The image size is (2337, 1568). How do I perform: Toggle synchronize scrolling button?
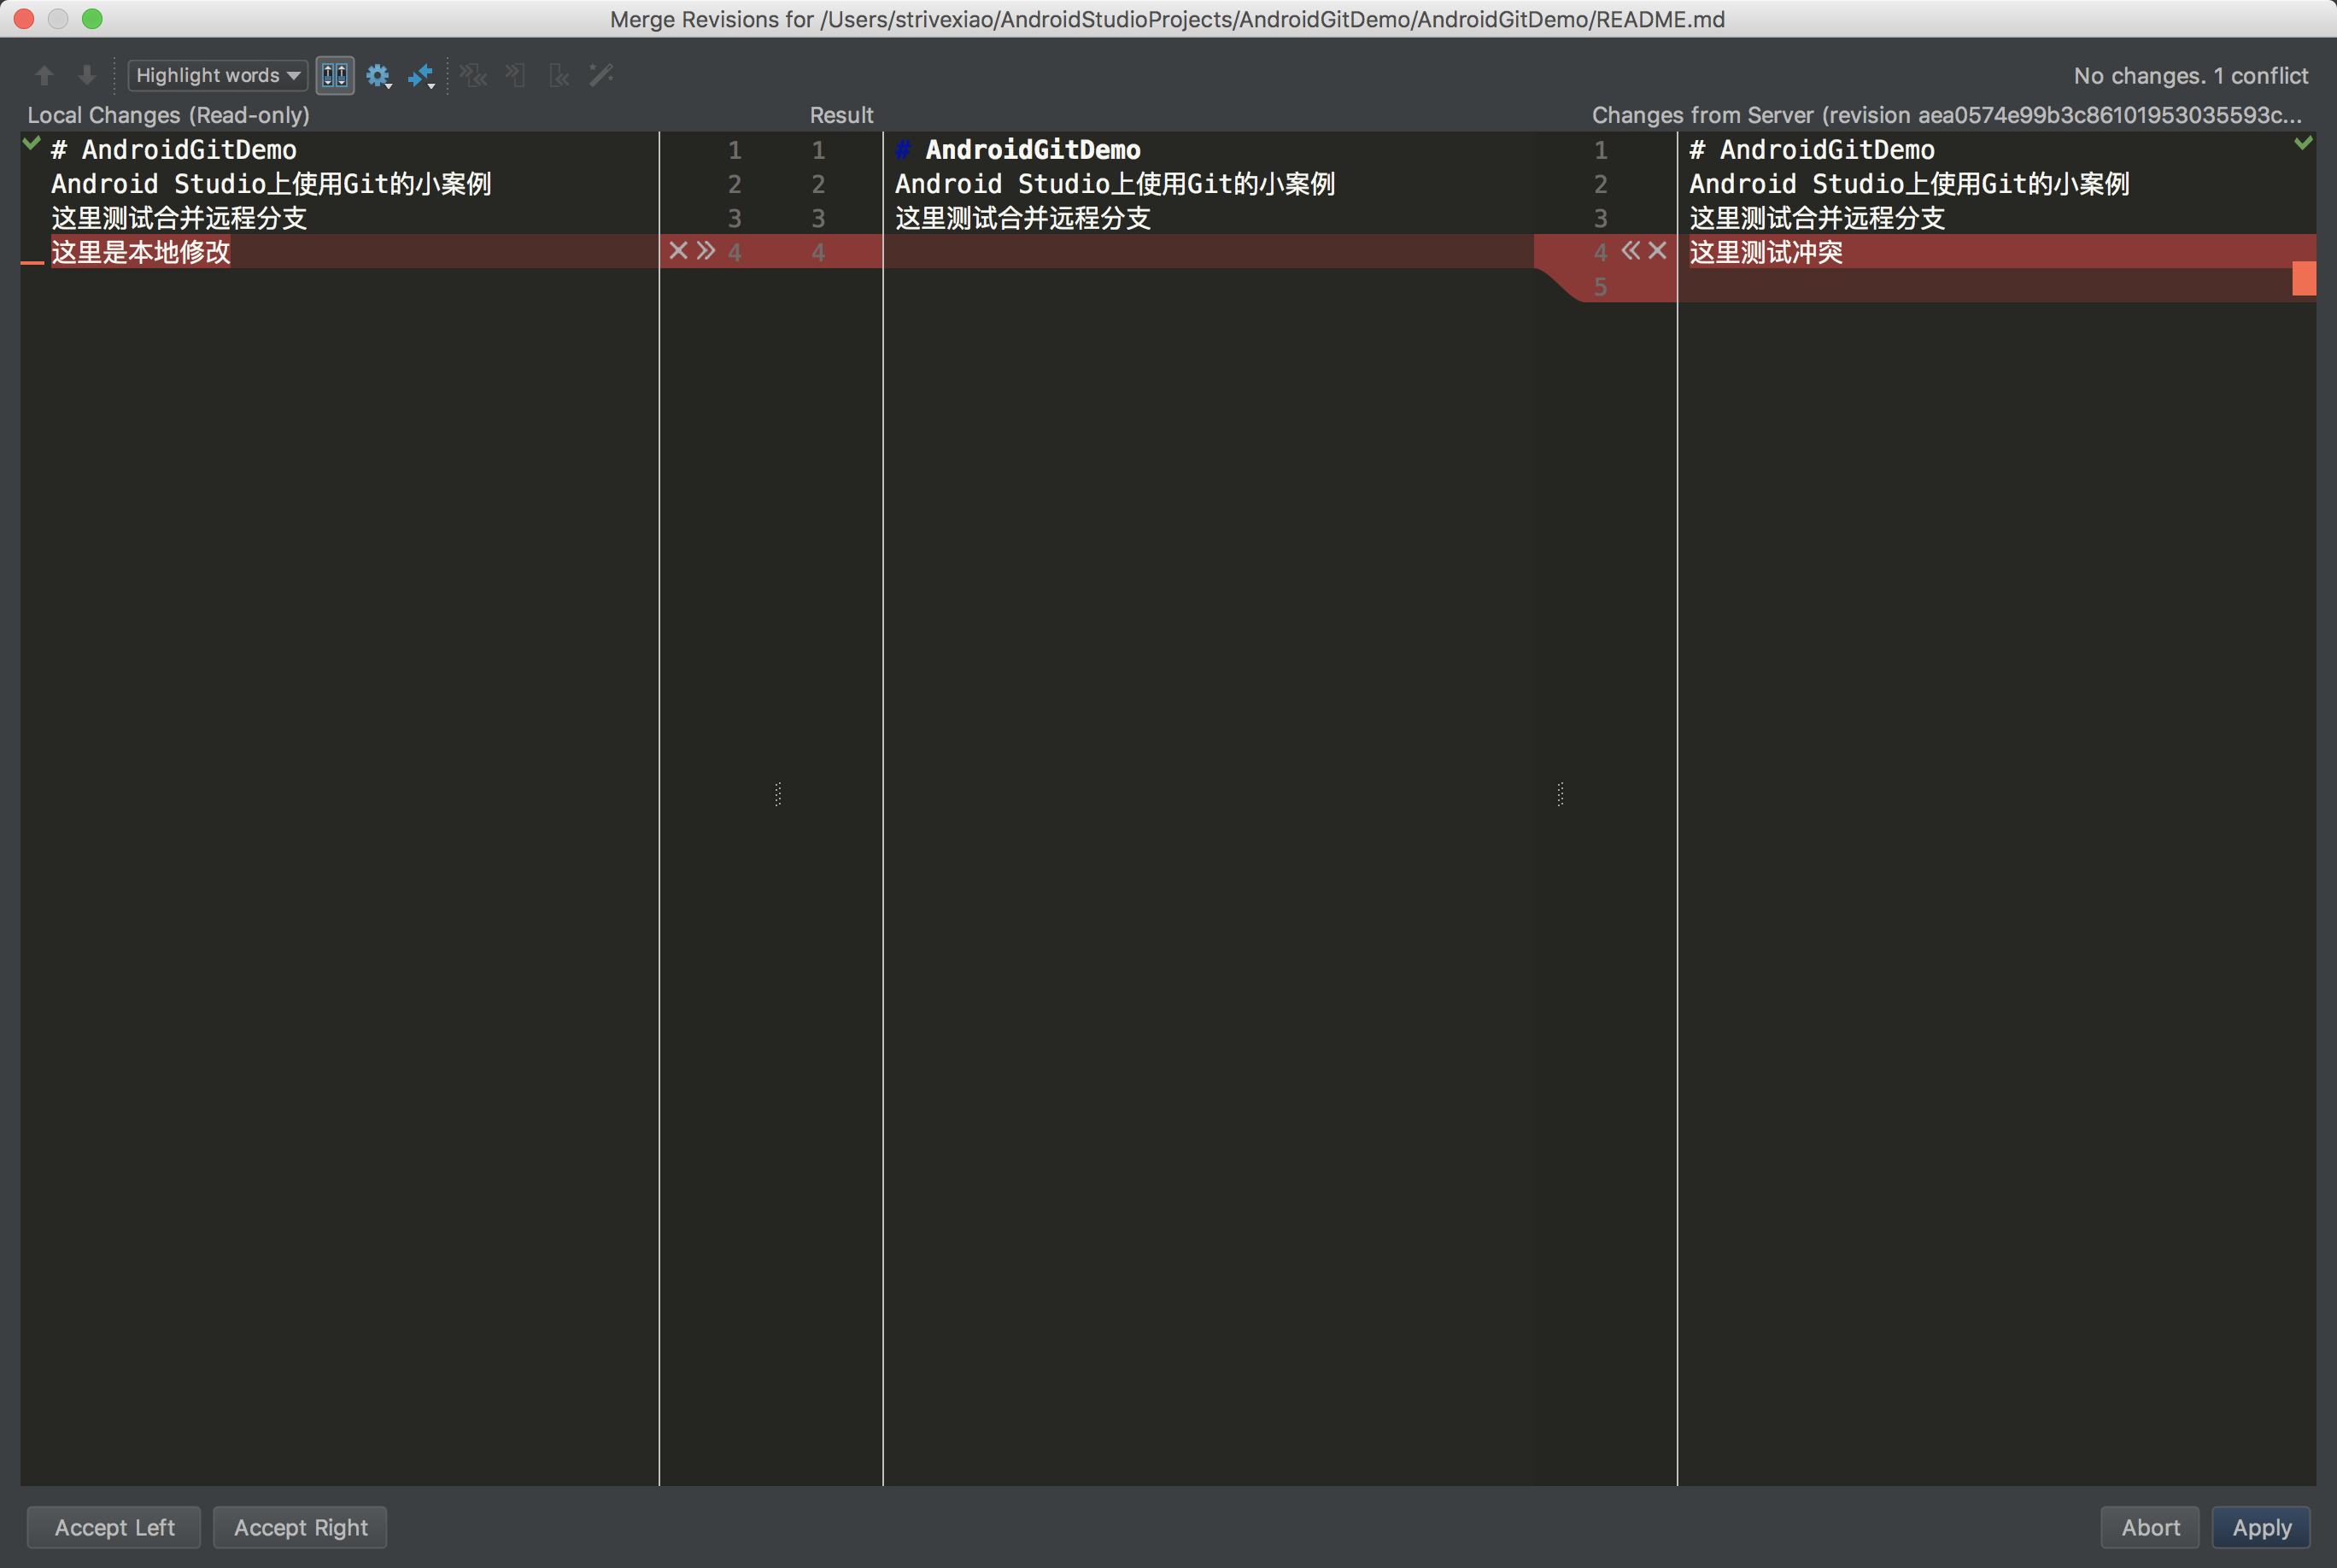(x=335, y=75)
